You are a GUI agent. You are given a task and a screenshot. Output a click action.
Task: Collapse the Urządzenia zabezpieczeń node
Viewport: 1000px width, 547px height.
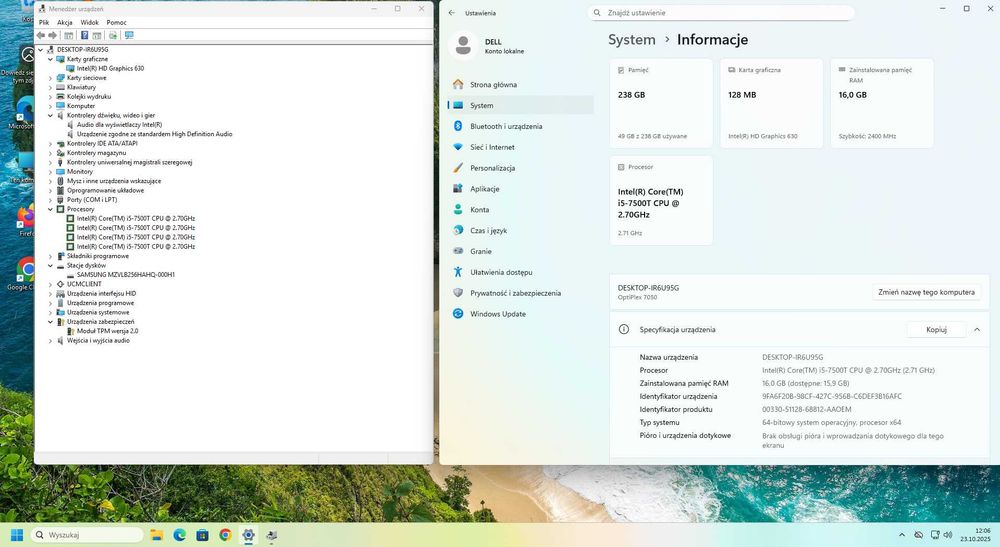click(50, 322)
